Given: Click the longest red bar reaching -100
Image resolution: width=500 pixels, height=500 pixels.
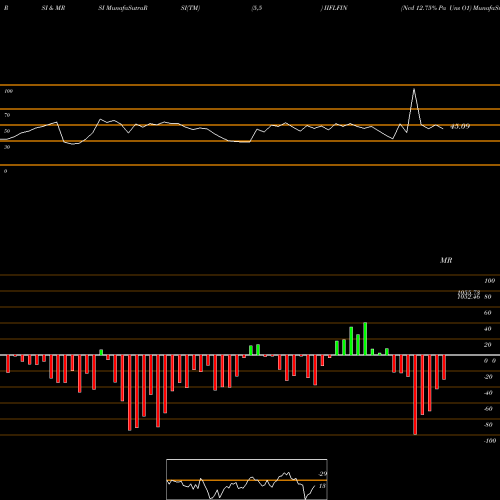Looking at the screenshot, I should click(x=415, y=395).
